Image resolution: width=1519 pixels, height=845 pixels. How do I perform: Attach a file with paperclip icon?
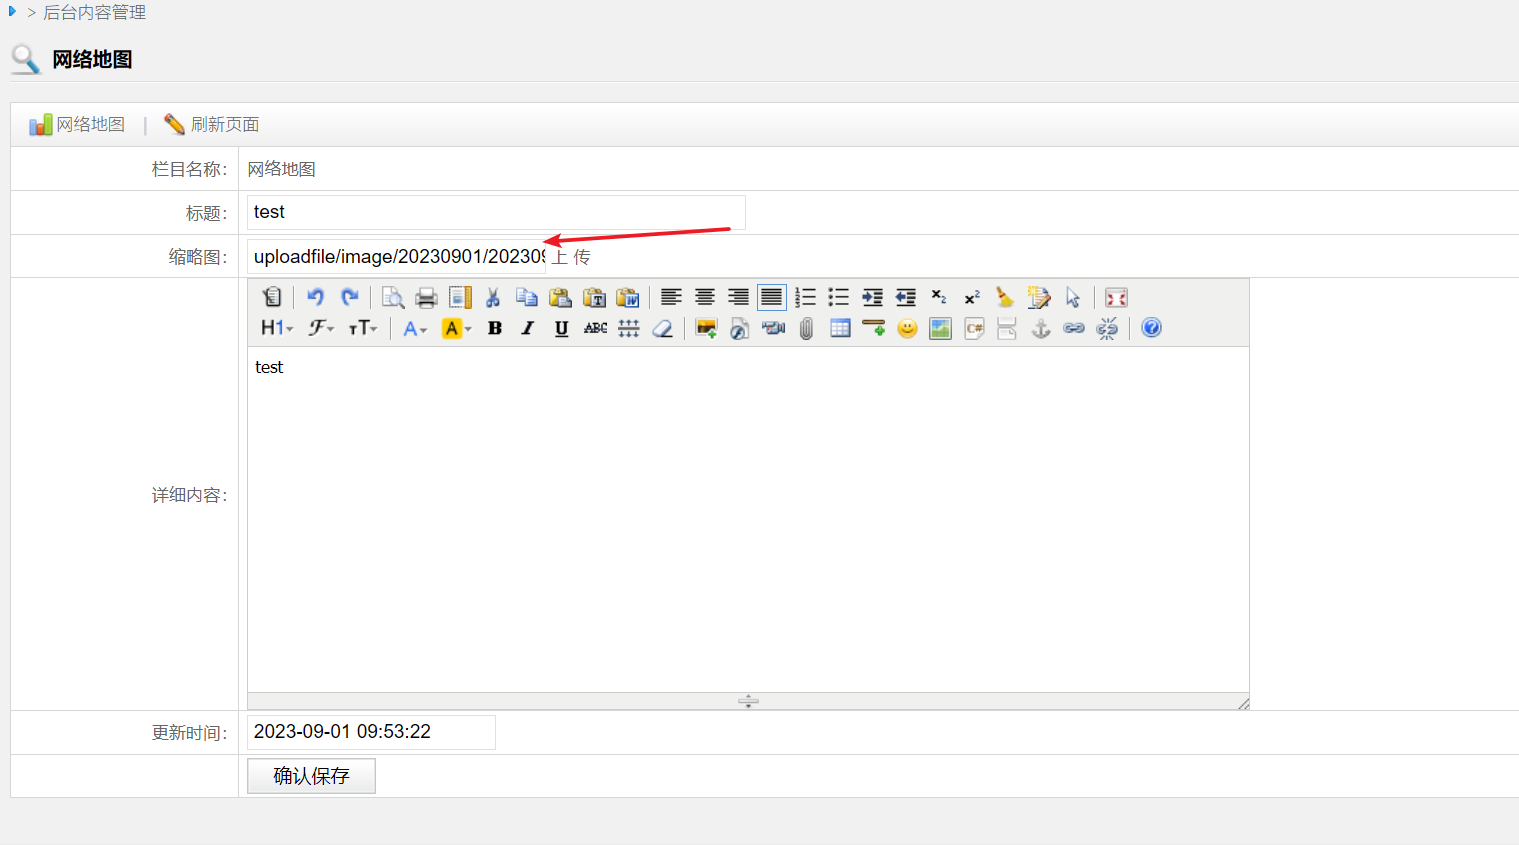pyautogui.click(x=807, y=328)
